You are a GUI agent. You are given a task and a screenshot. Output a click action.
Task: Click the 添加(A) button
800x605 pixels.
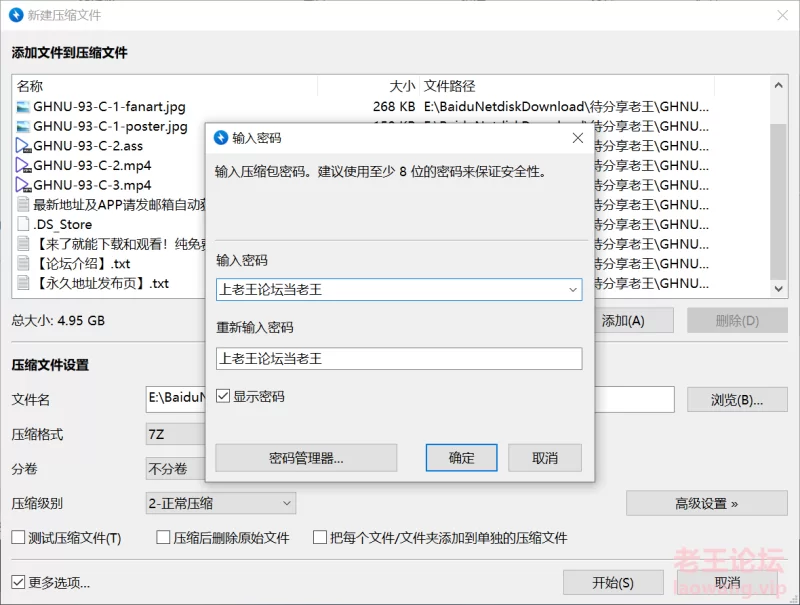click(634, 320)
